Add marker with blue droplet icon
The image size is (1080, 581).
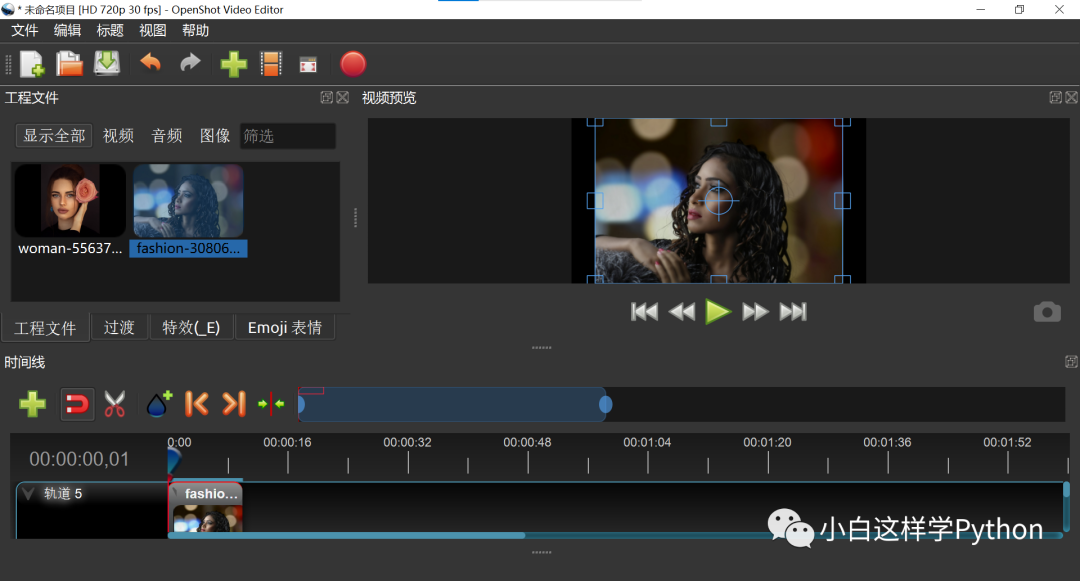coord(159,404)
